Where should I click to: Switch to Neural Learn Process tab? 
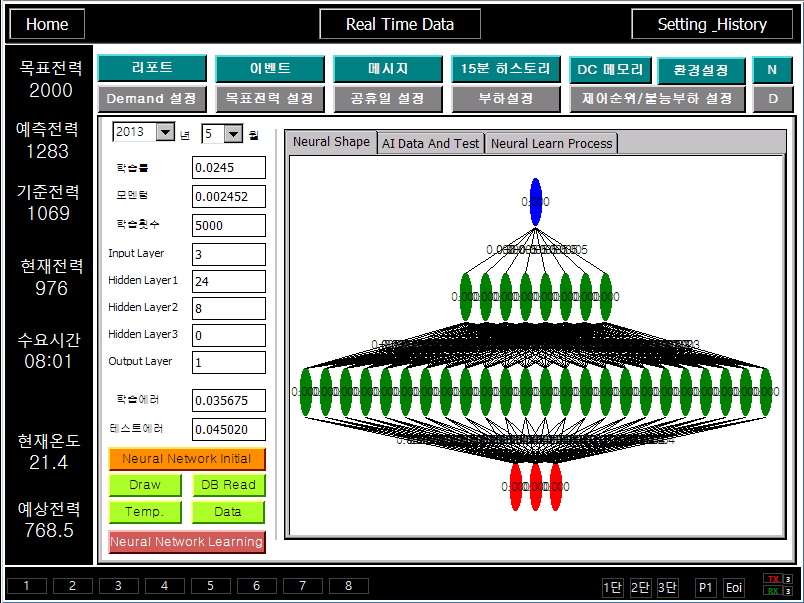tap(552, 144)
